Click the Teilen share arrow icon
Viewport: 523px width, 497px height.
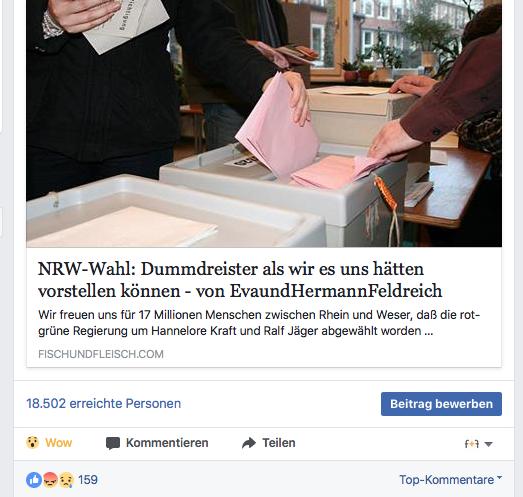tap(249, 443)
